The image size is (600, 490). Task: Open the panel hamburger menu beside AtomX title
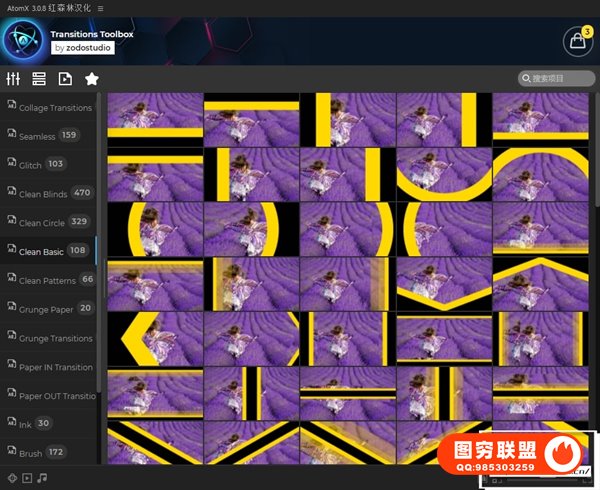(100, 8)
